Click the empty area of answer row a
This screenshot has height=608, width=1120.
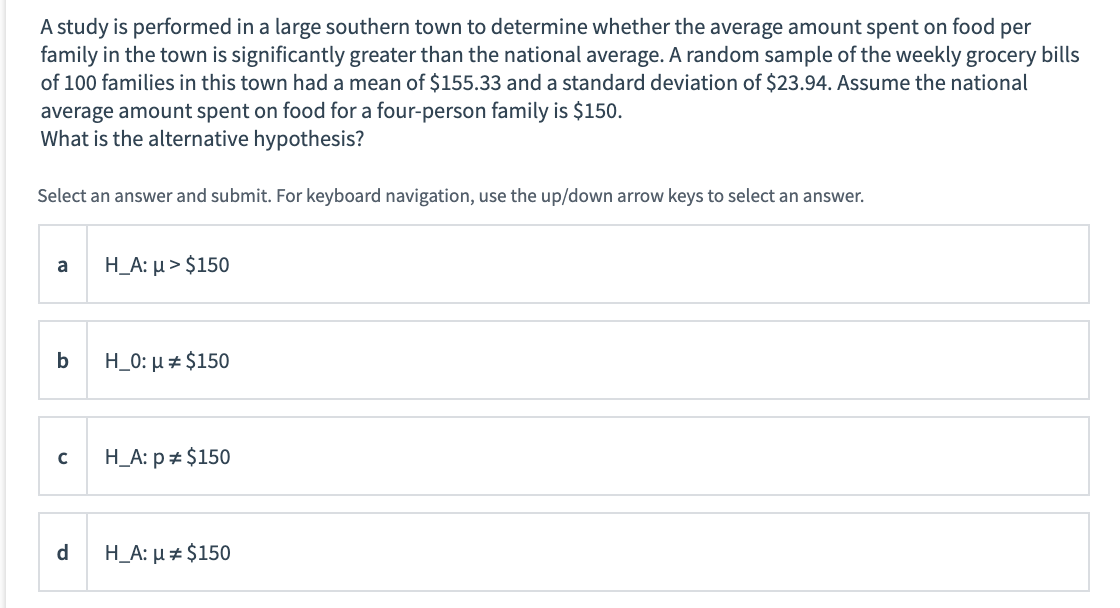coord(657,264)
